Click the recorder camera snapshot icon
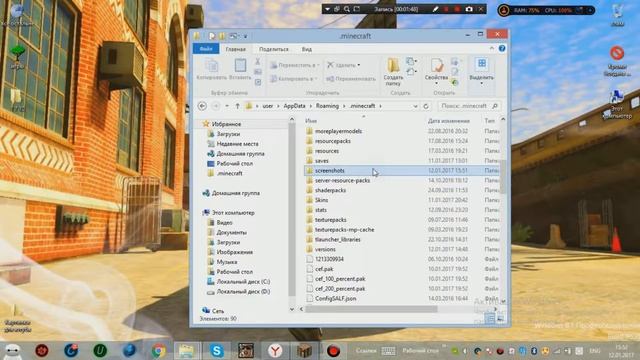This screenshot has width=640, height=360. [x=469, y=9]
